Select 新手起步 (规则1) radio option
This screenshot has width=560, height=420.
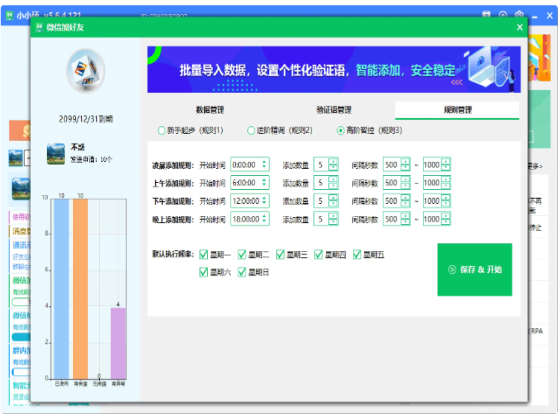pyautogui.click(x=161, y=130)
